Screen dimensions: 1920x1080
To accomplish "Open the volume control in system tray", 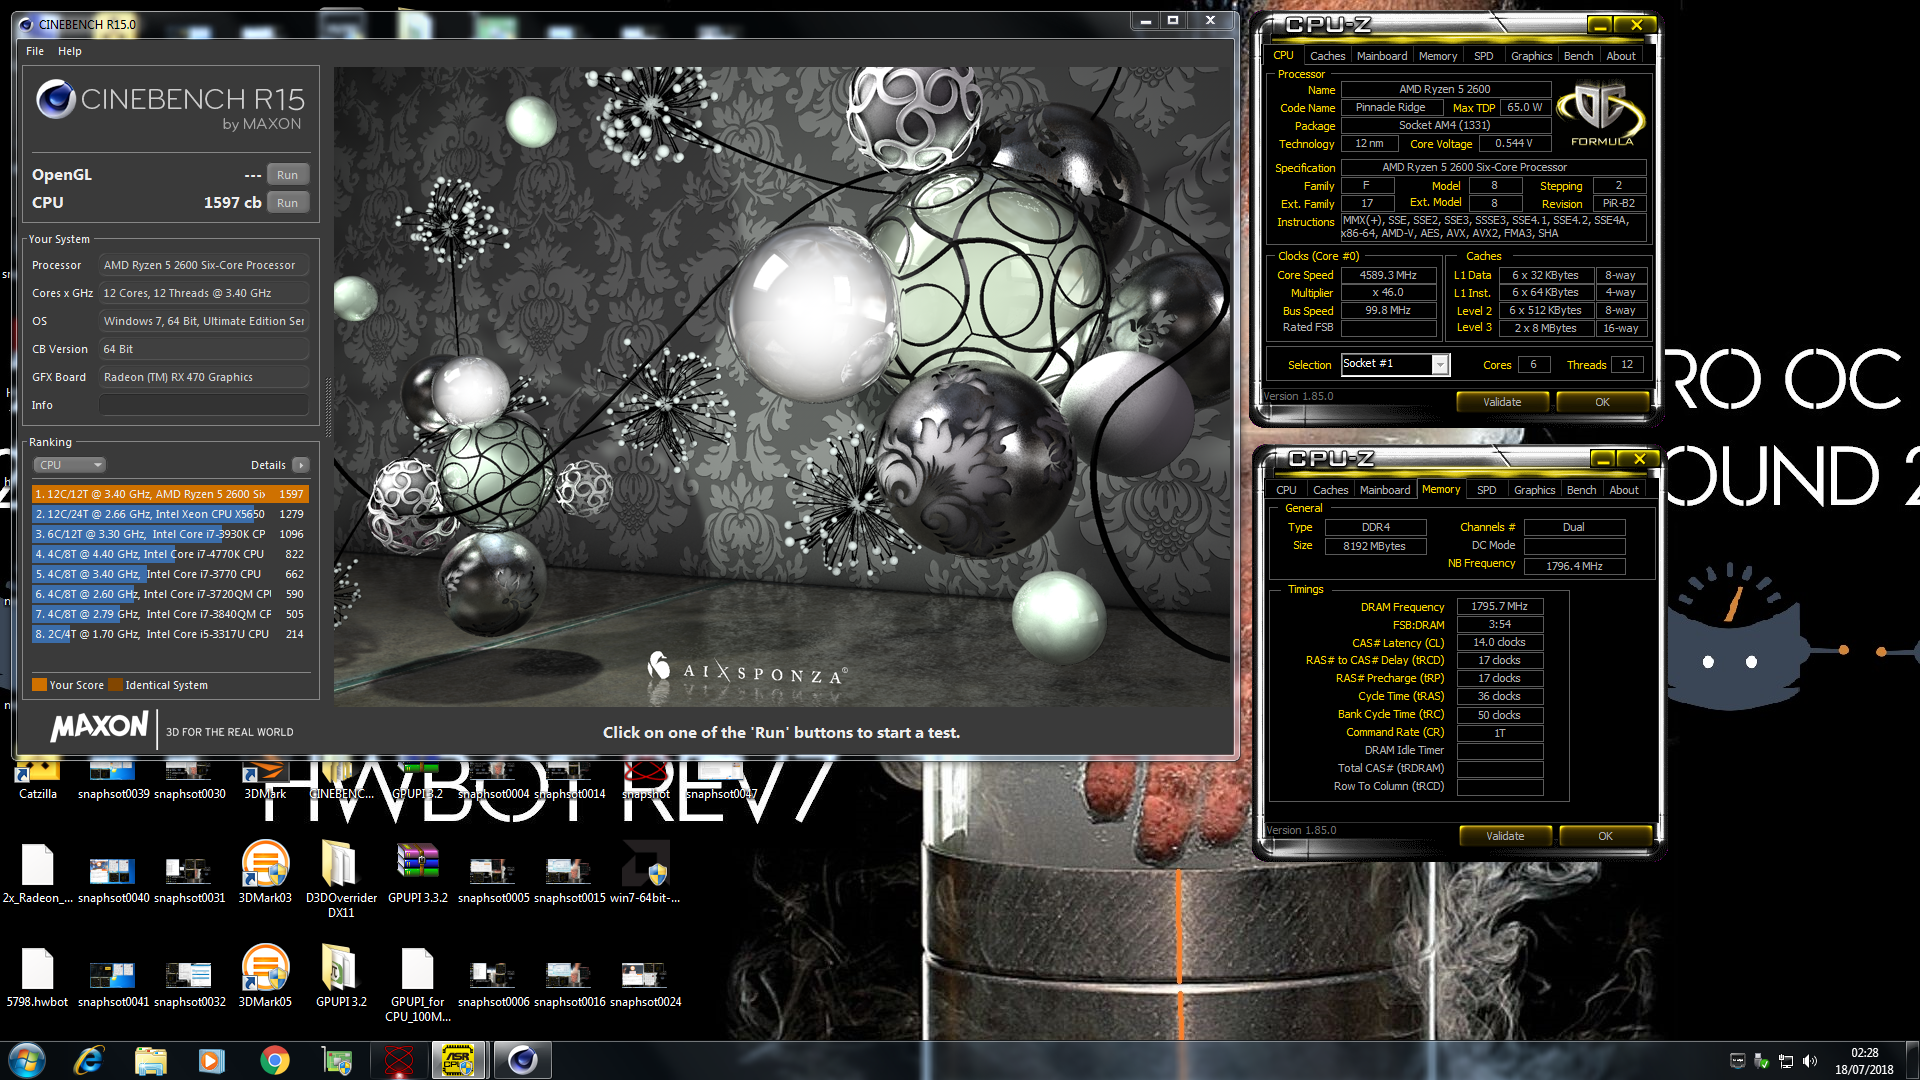I will coord(1810,1061).
